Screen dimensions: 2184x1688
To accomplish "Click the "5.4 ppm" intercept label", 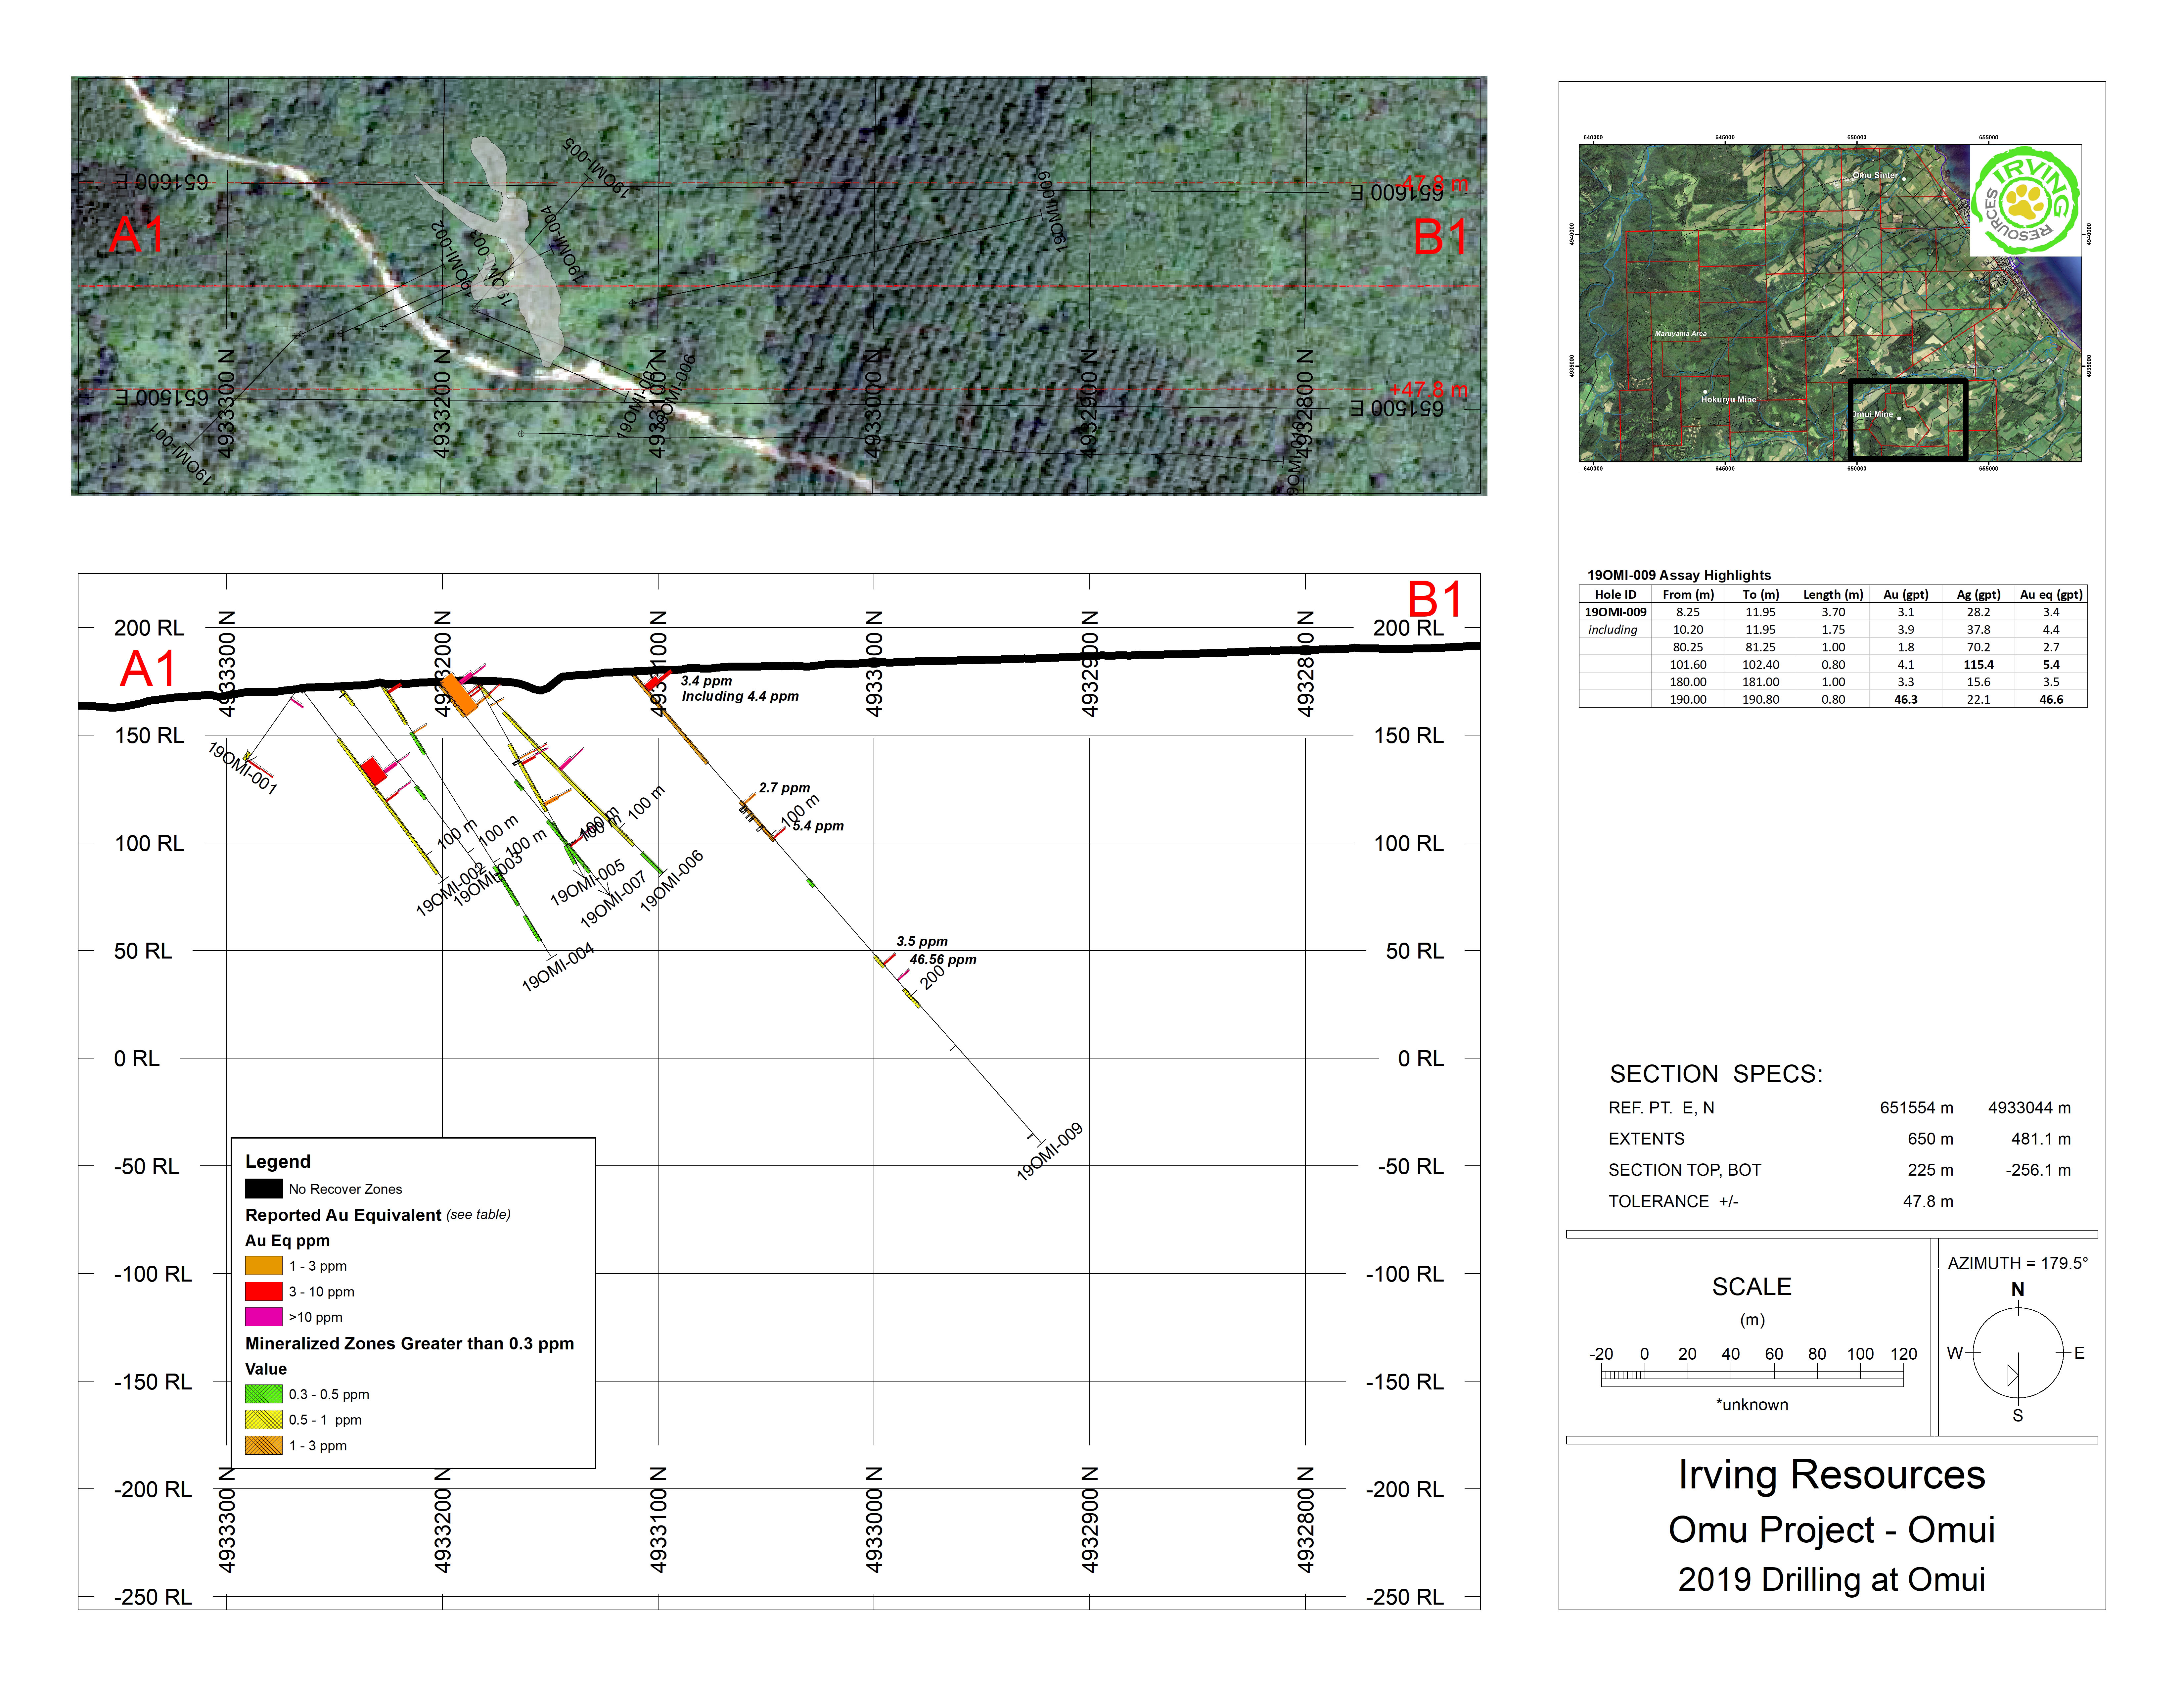I will pos(818,826).
